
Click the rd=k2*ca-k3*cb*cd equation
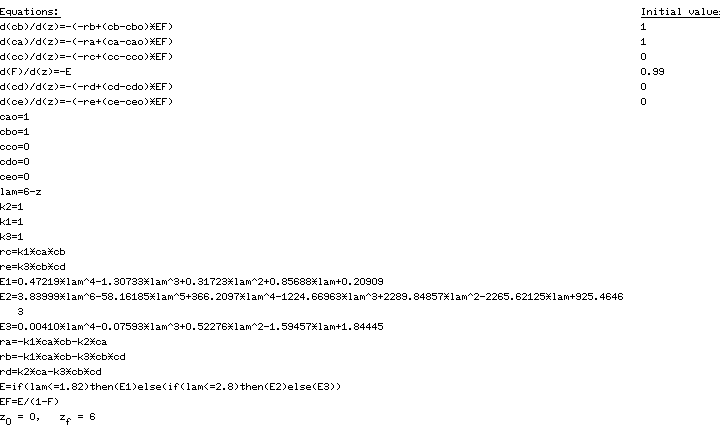point(50,371)
